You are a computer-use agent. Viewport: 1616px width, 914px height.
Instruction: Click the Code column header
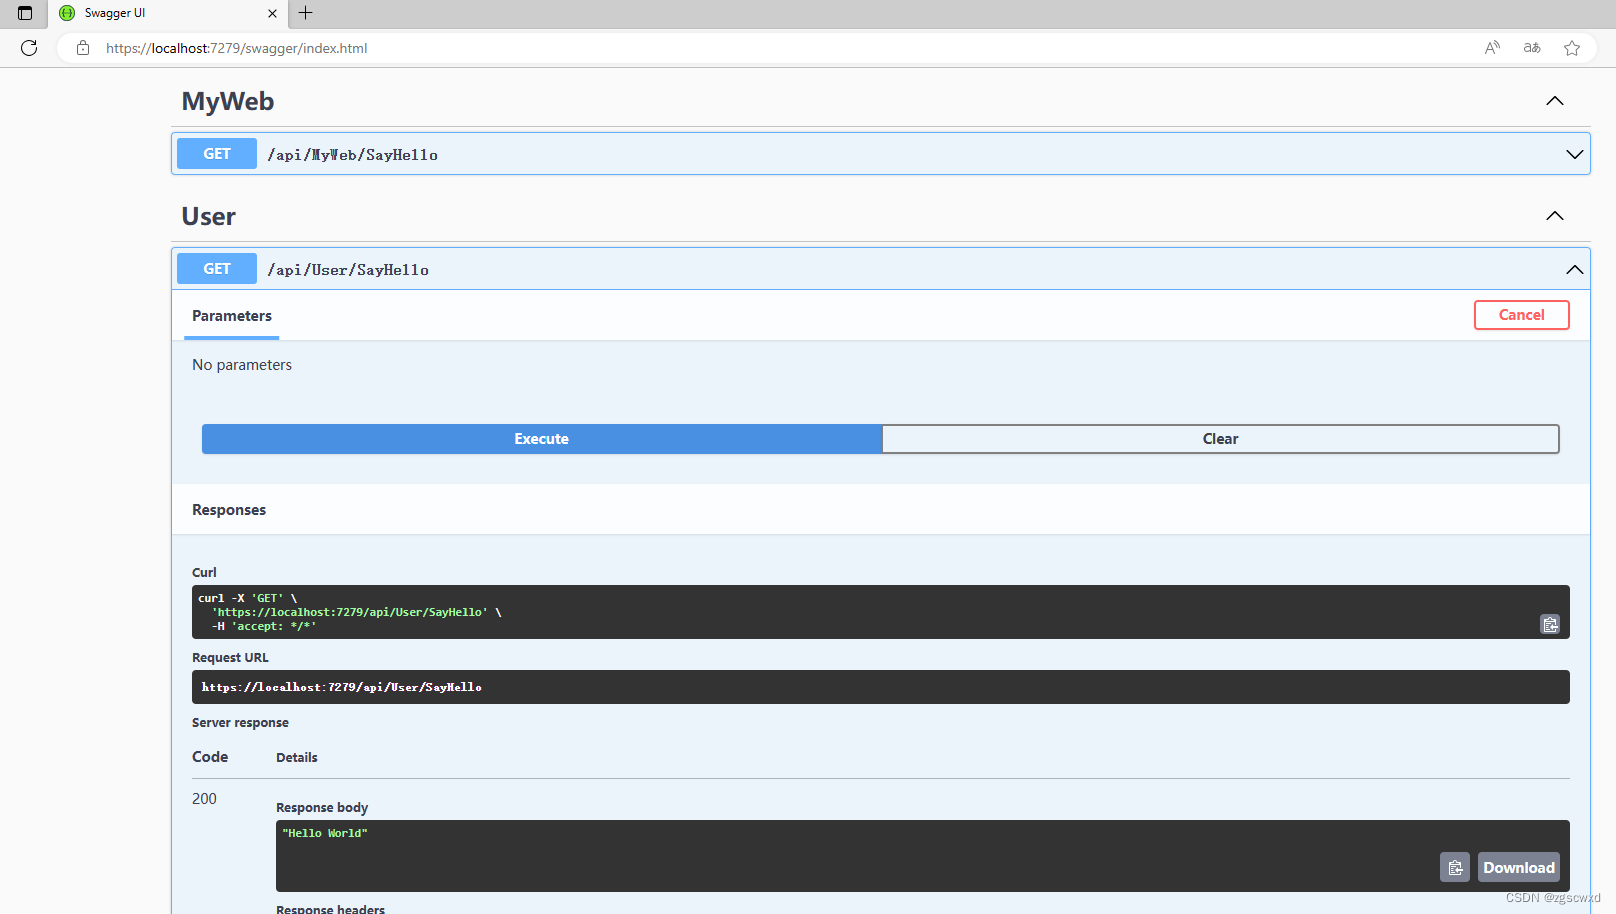pos(210,757)
